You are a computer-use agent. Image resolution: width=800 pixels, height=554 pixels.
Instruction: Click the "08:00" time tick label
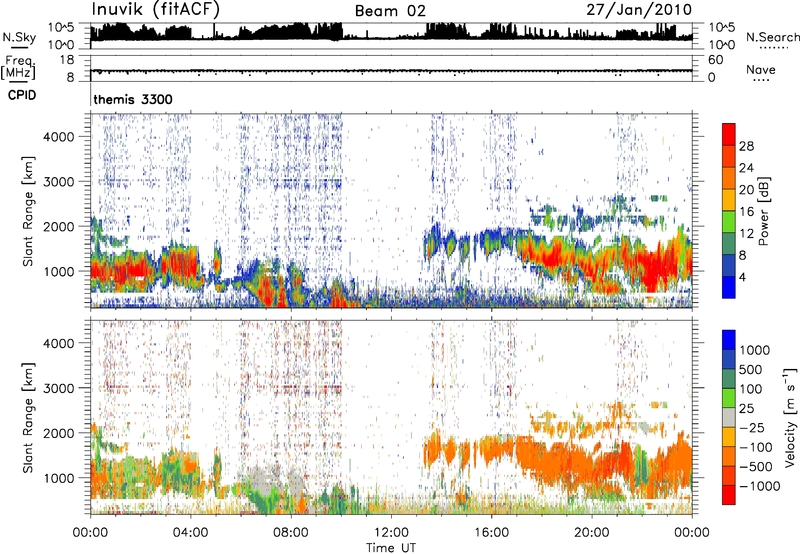tap(290, 533)
